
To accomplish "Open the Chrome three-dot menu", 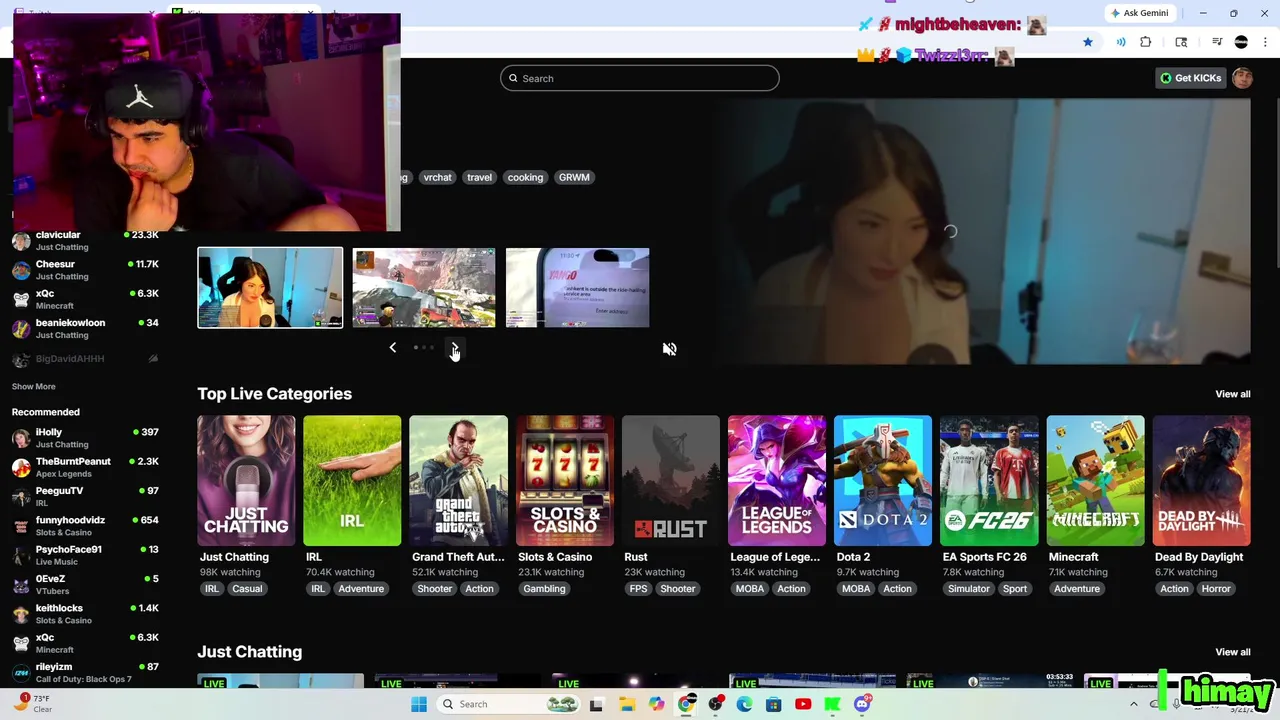I will point(1265,42).
